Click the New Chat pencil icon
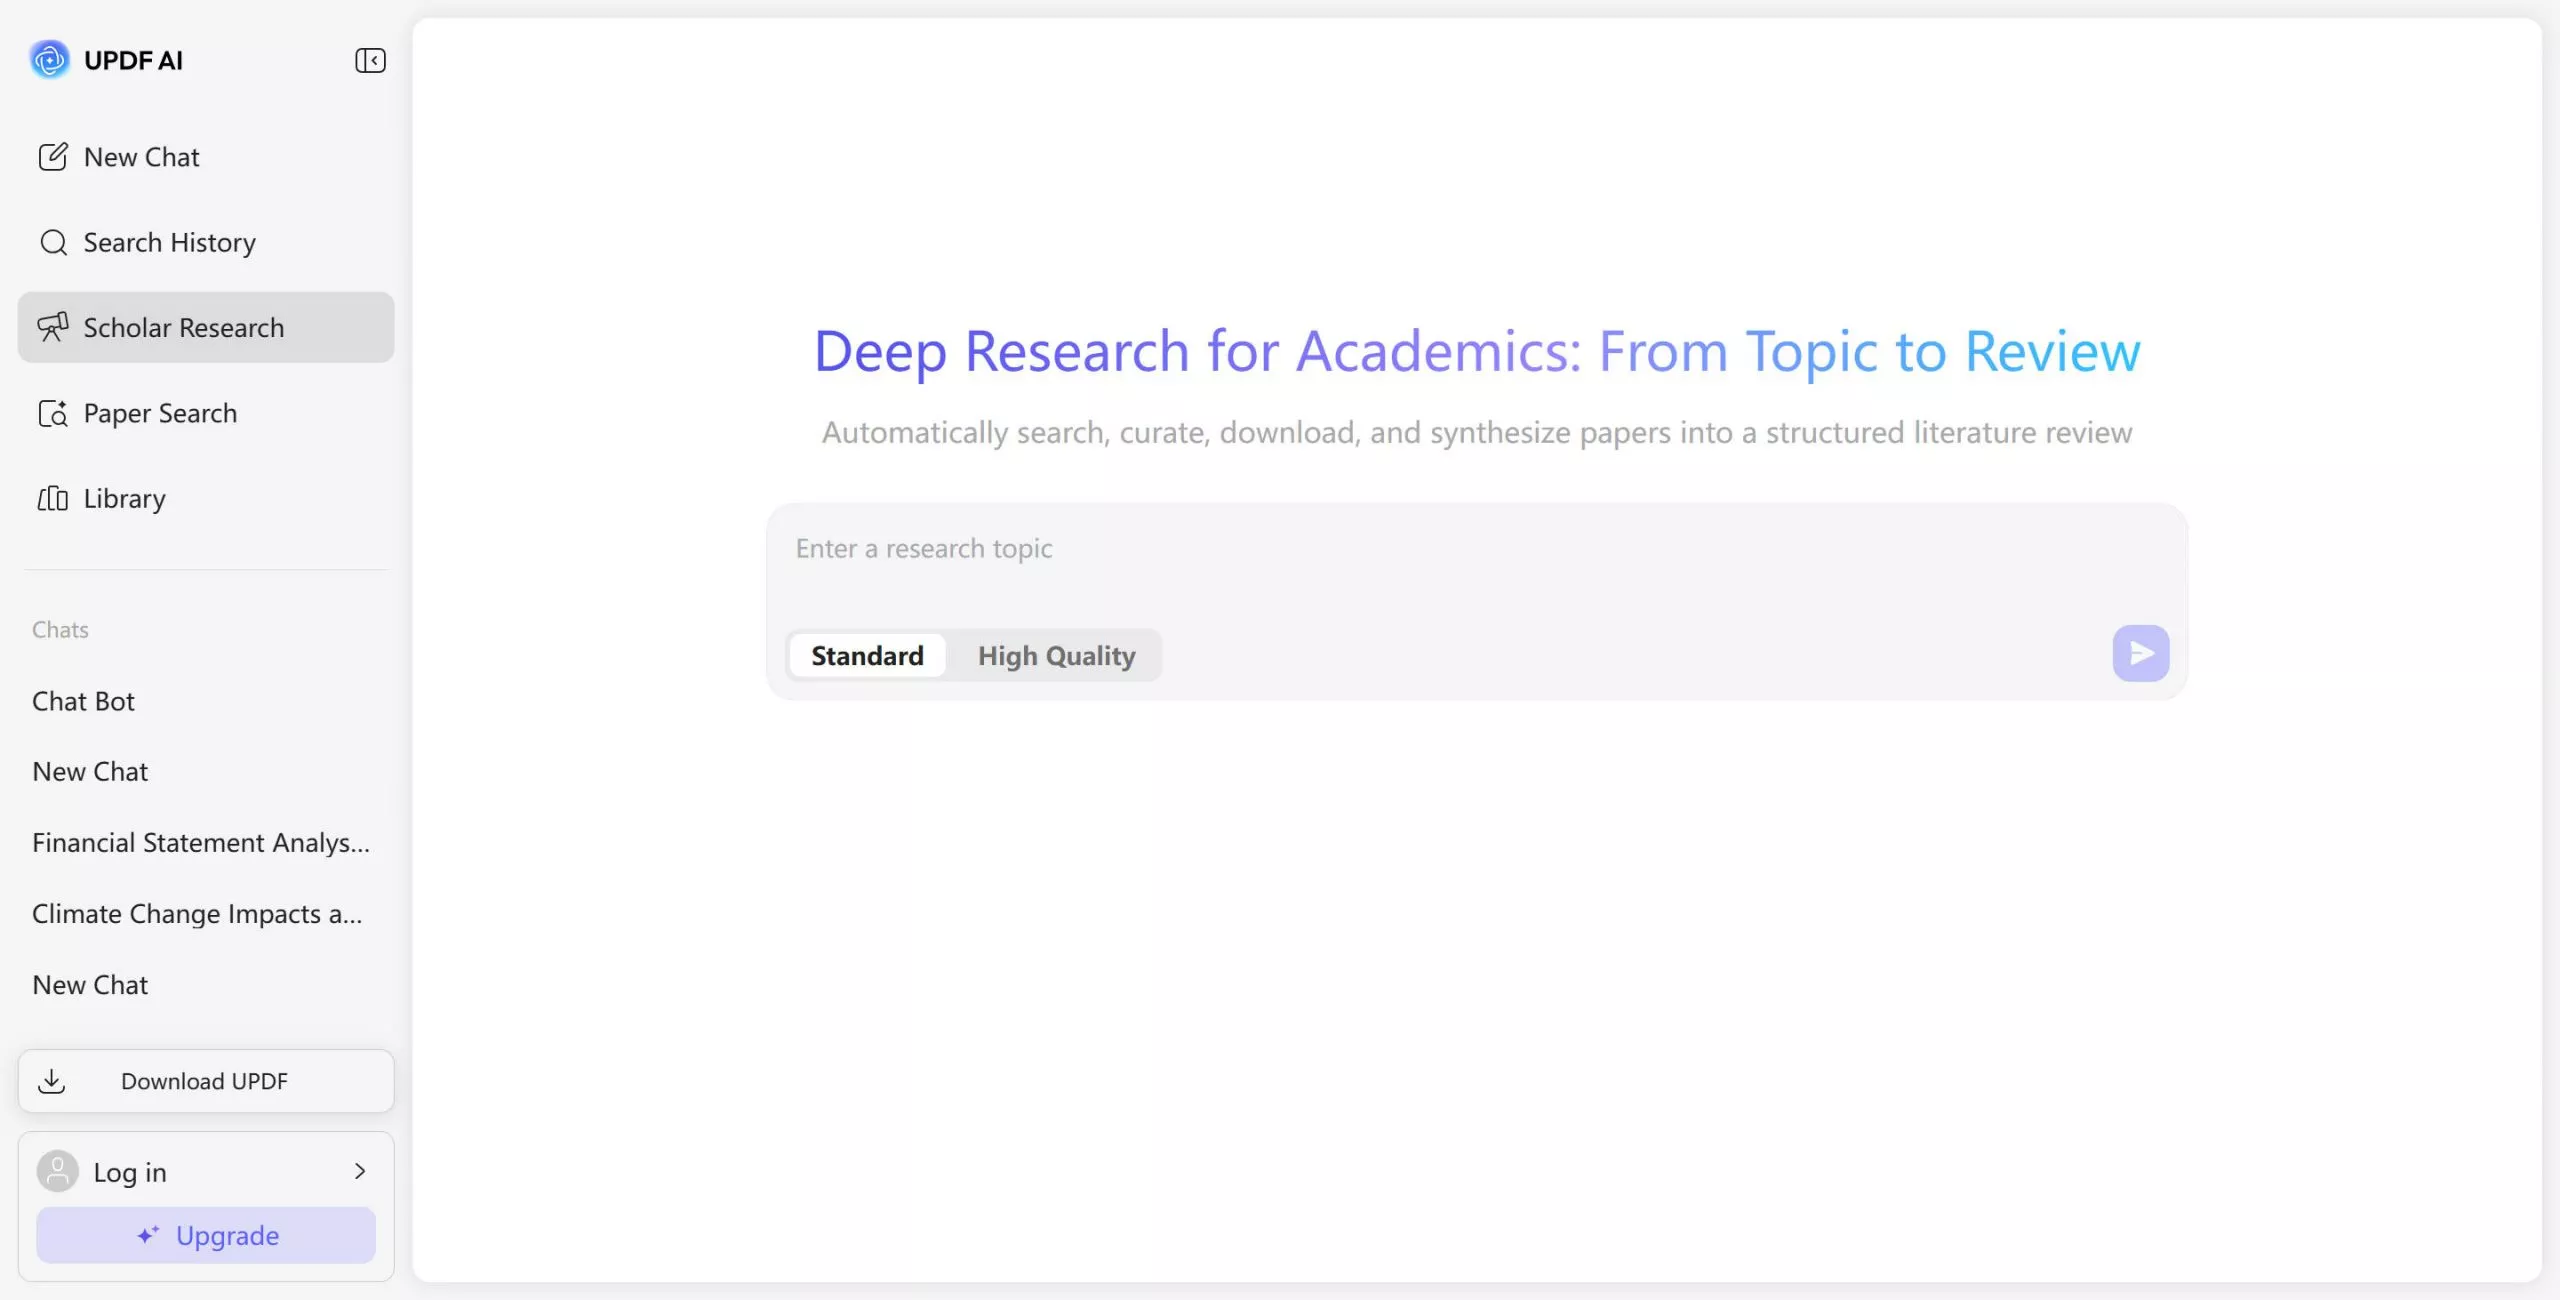The width and height of the screenshot is (2560, 1300). 52,157
